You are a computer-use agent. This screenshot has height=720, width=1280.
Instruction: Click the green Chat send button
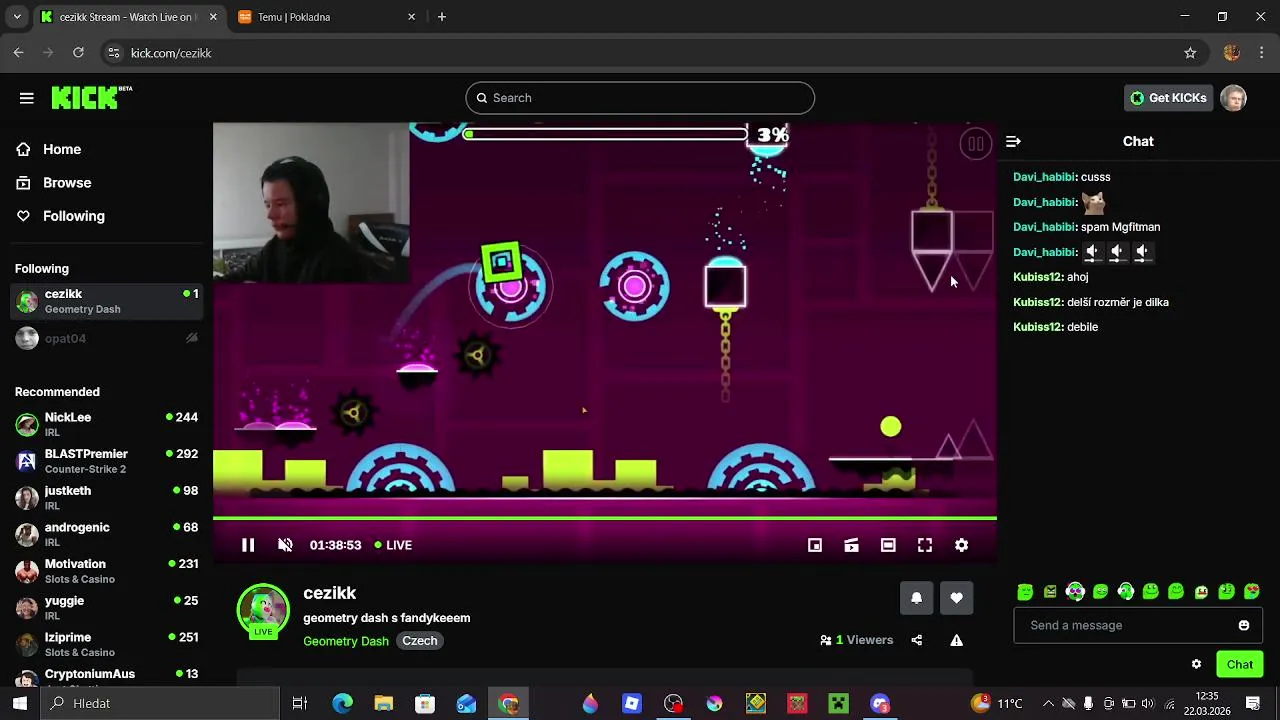click(x=1240, y=664)
